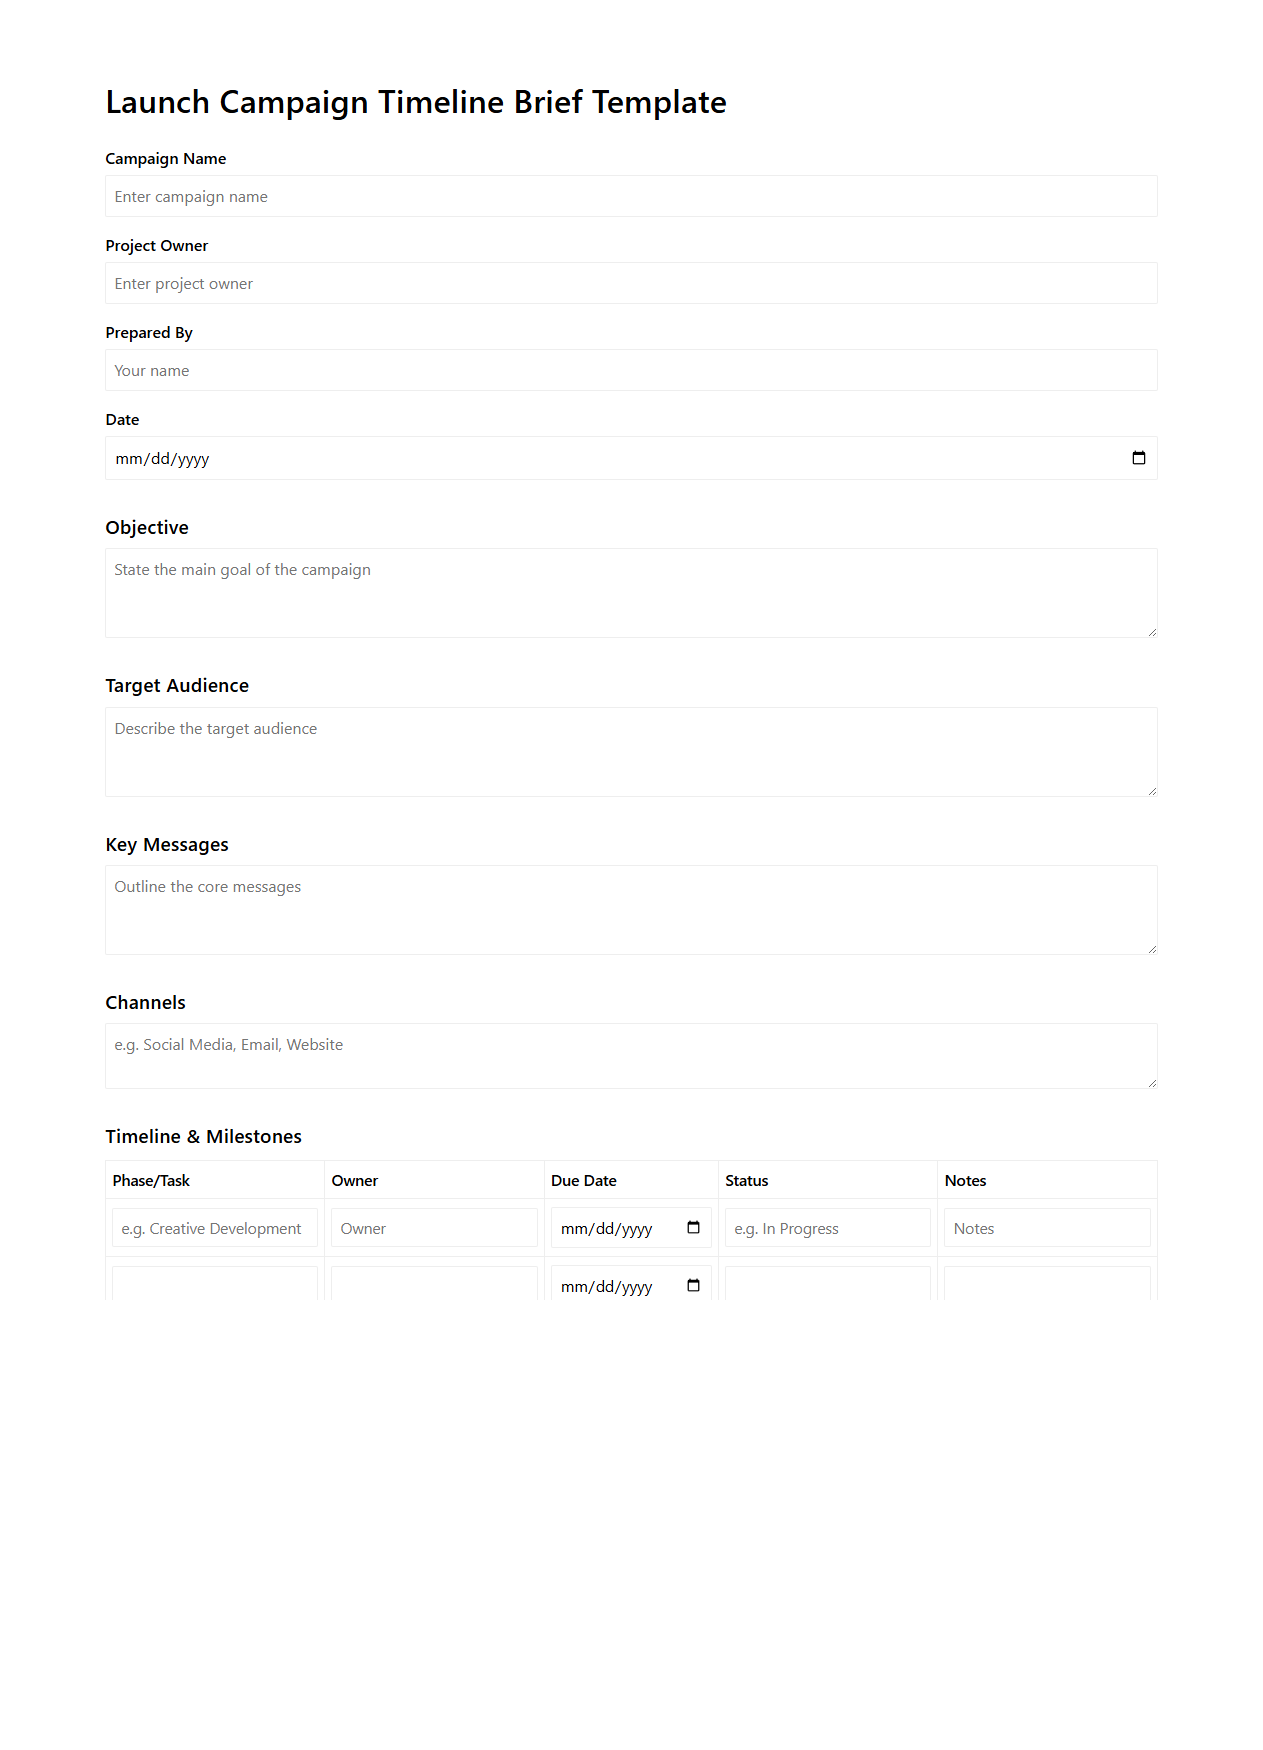The height and width of the screenshot is (1750, 1263).
Task: Open the calendar picker in the first Due Date row
Action: pyautogui.click(x=692, y=1227)
